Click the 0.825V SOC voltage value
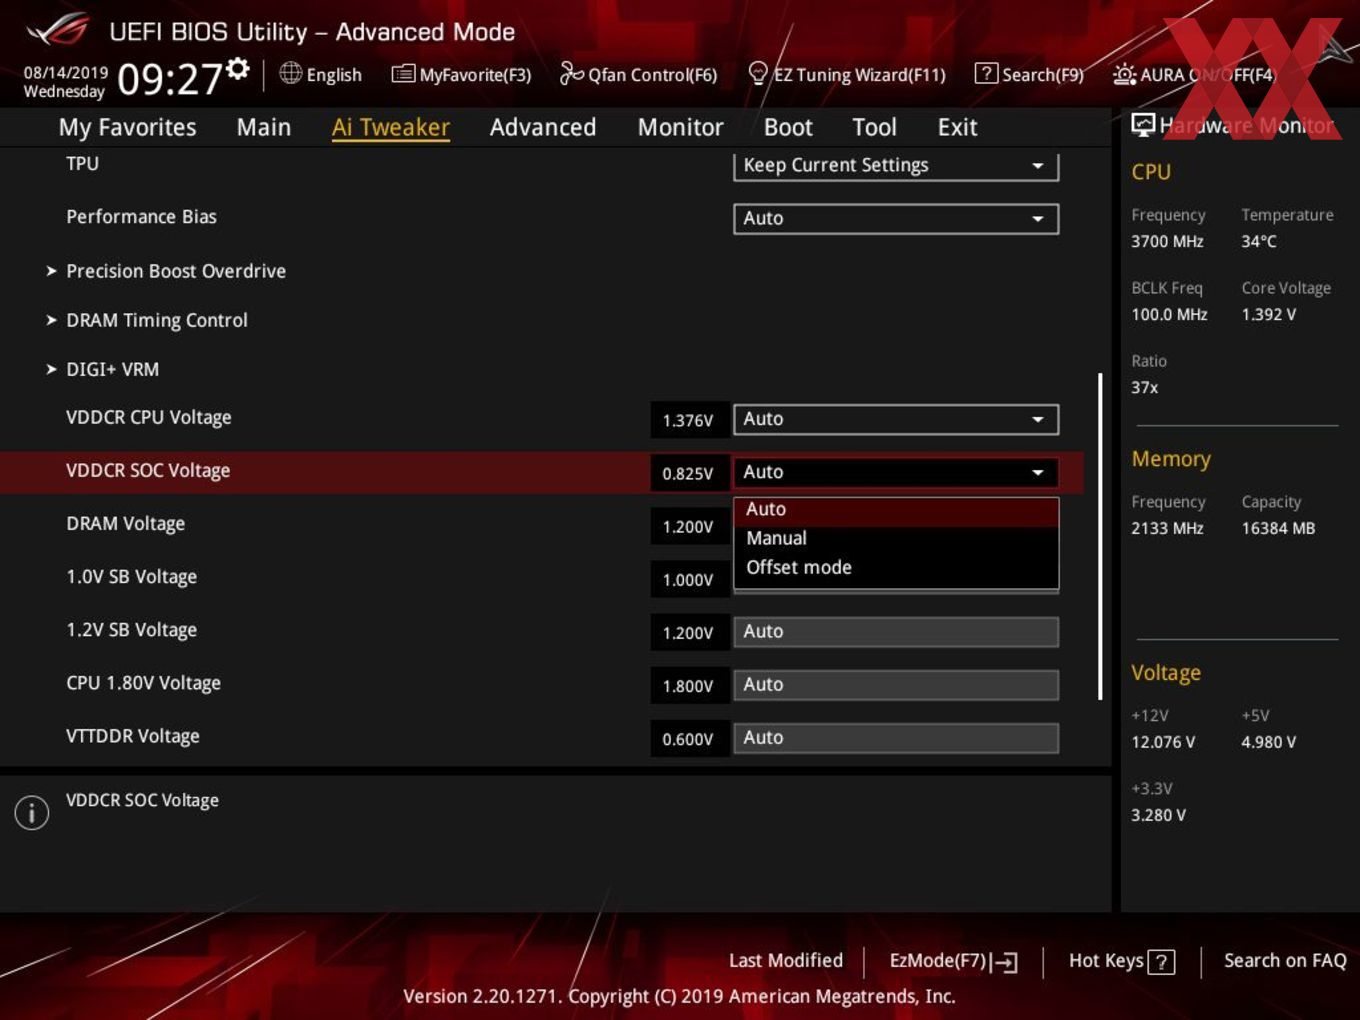The height and width of the screenshot is (1020, 1360). point(688,474)
